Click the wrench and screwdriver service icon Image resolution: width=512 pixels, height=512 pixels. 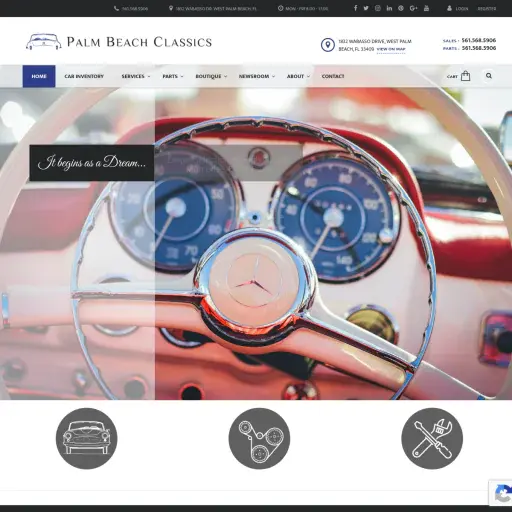(x=432, y=438)
